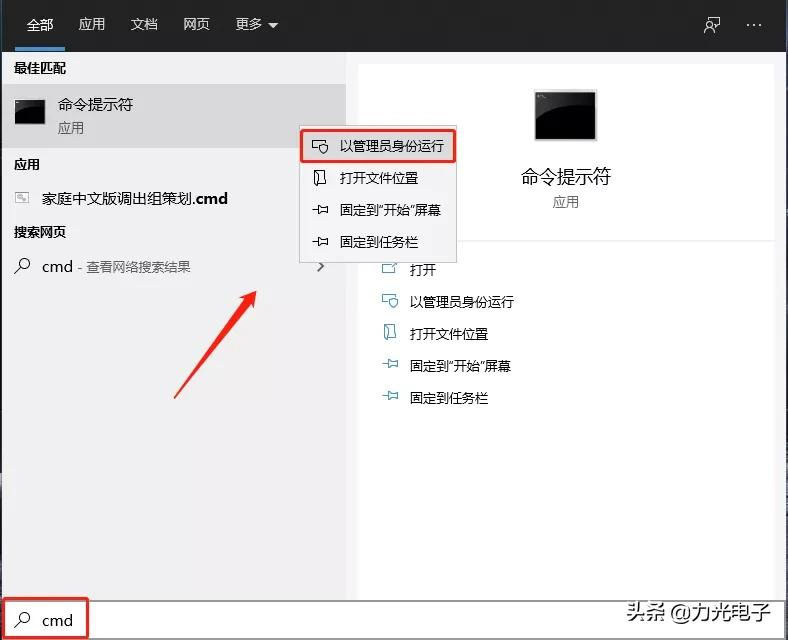Click the .cmd file icon

point(22,198)
